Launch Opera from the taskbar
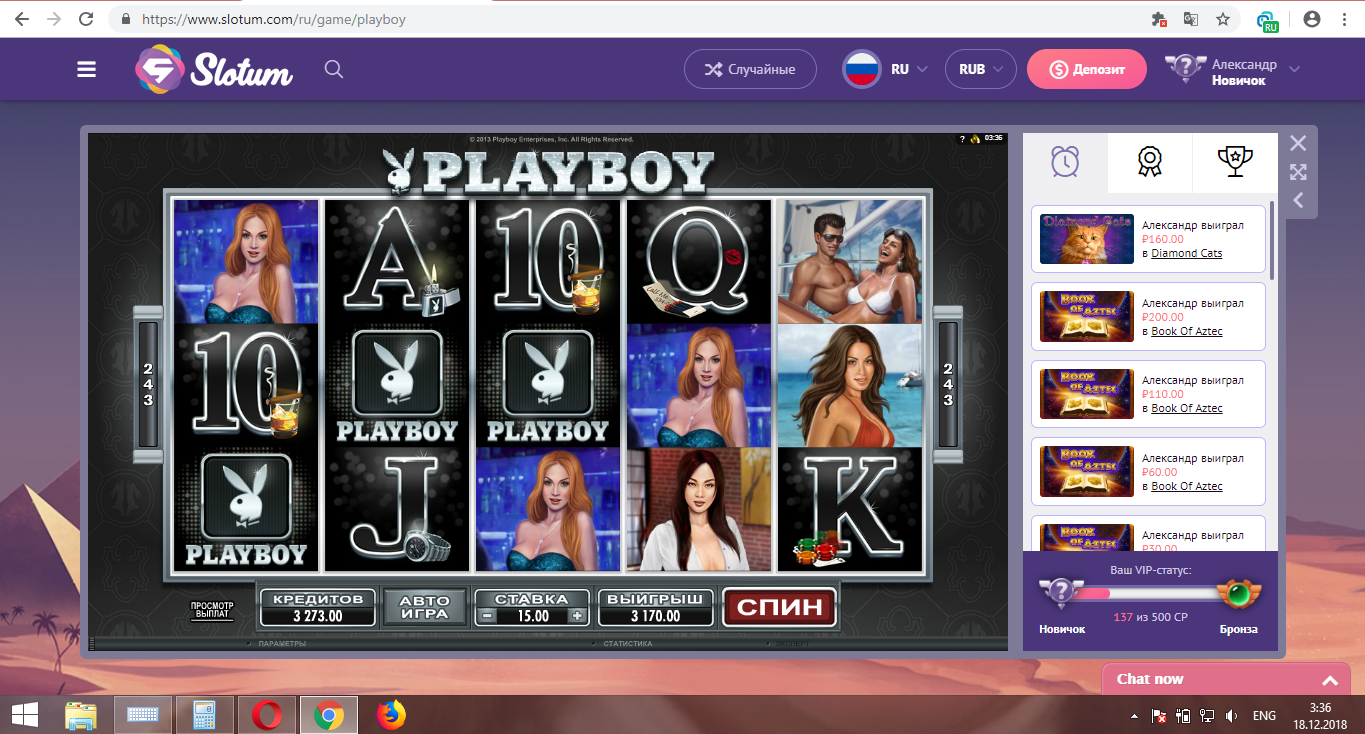This screenshot has height=734, width=1365. 267,715
